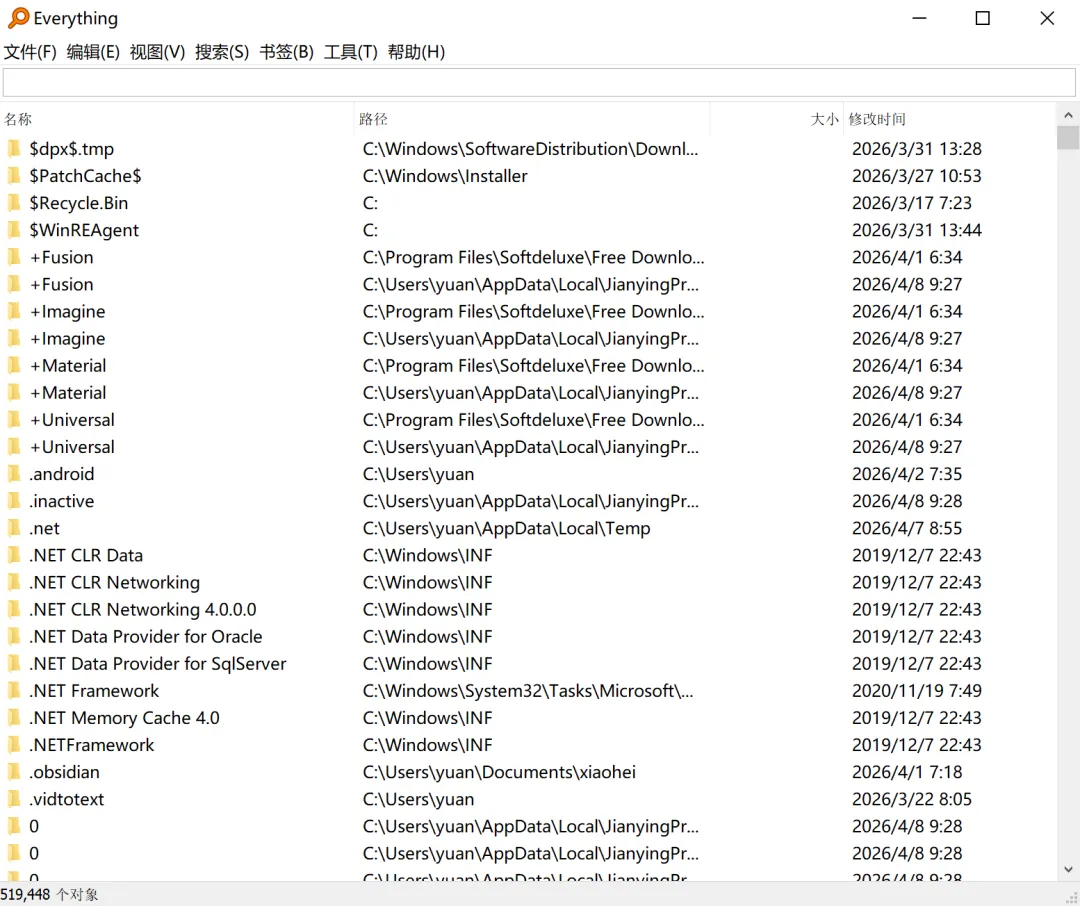Select the .inactive folder name

click(61, 501)
